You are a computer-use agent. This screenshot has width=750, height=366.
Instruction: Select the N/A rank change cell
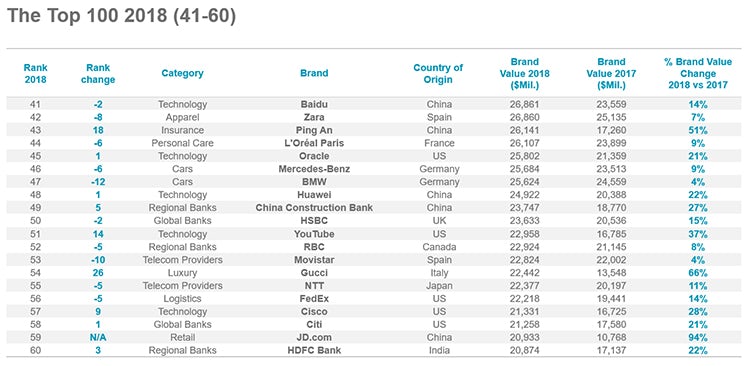pos(98,337)
